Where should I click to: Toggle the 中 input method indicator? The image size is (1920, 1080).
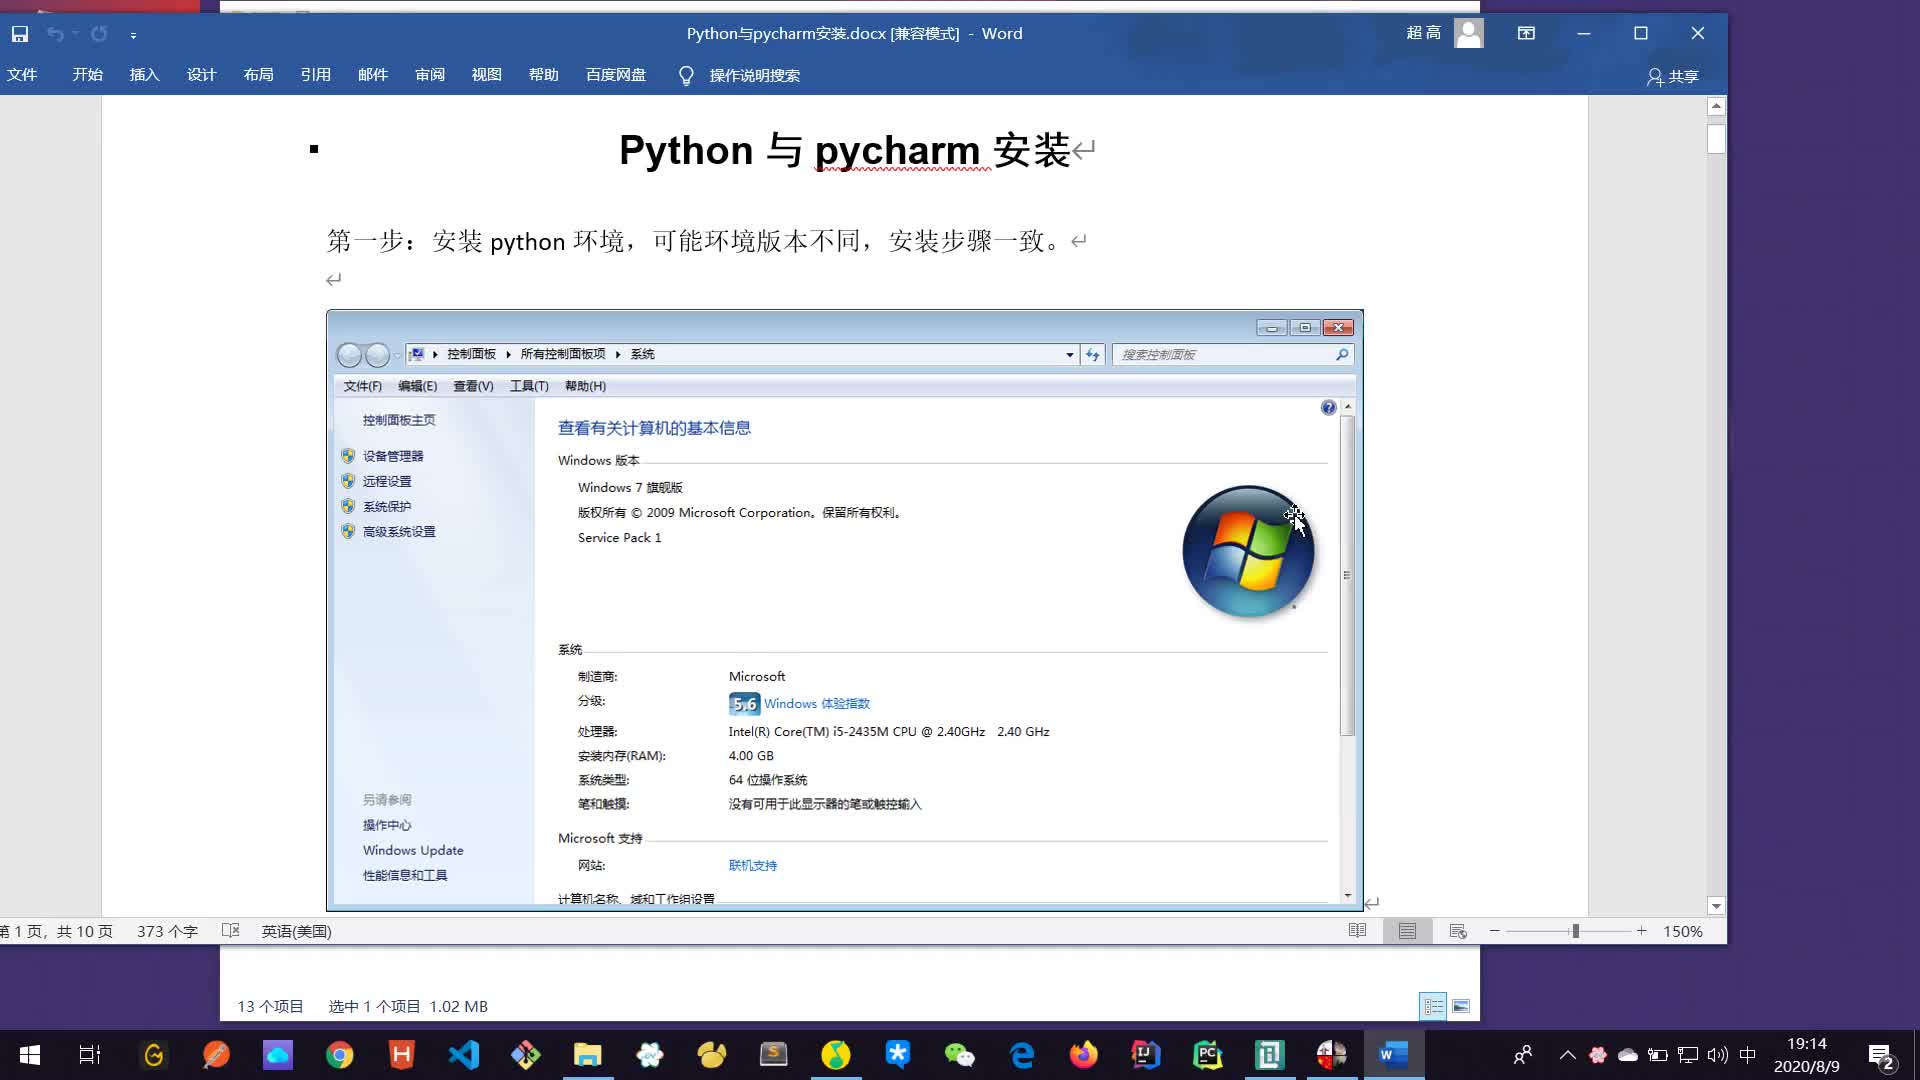pos(1748,1055)
